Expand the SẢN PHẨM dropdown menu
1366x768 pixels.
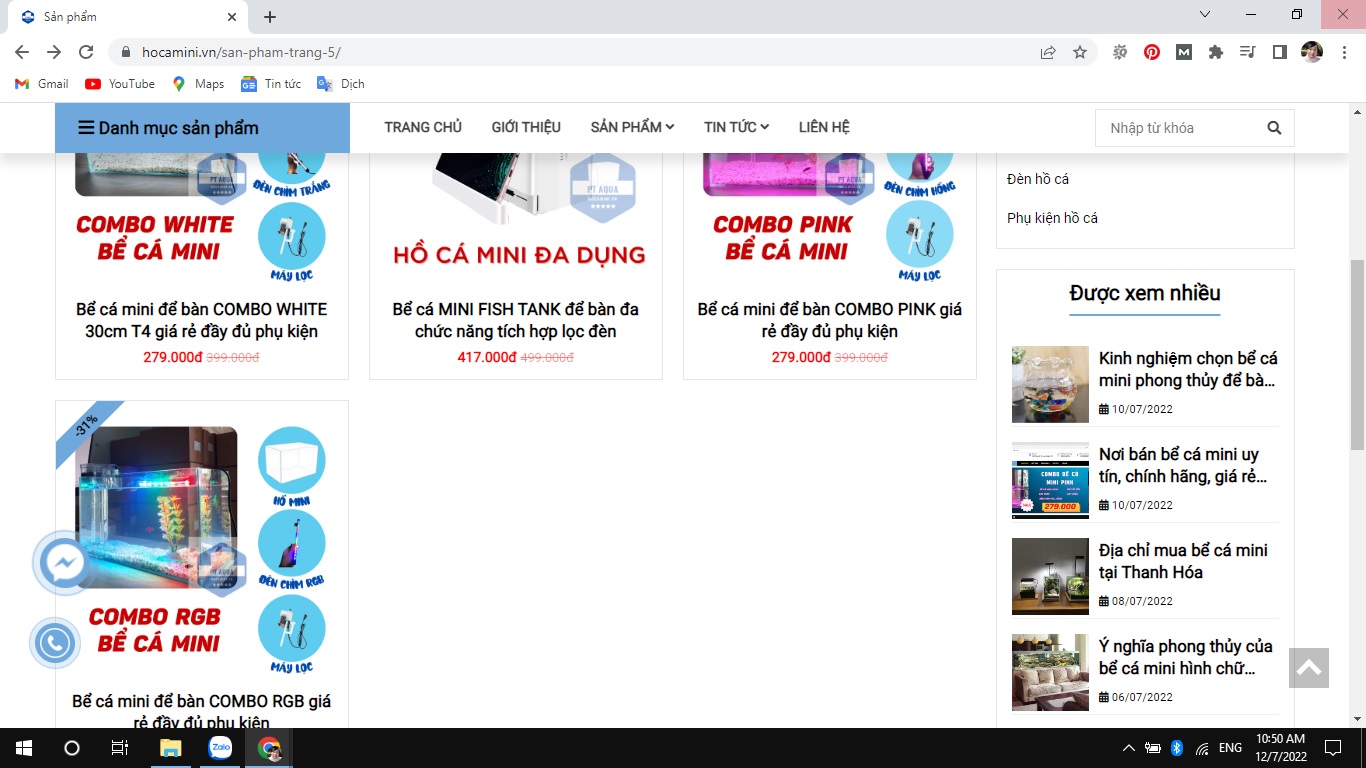tap(632, 127)
